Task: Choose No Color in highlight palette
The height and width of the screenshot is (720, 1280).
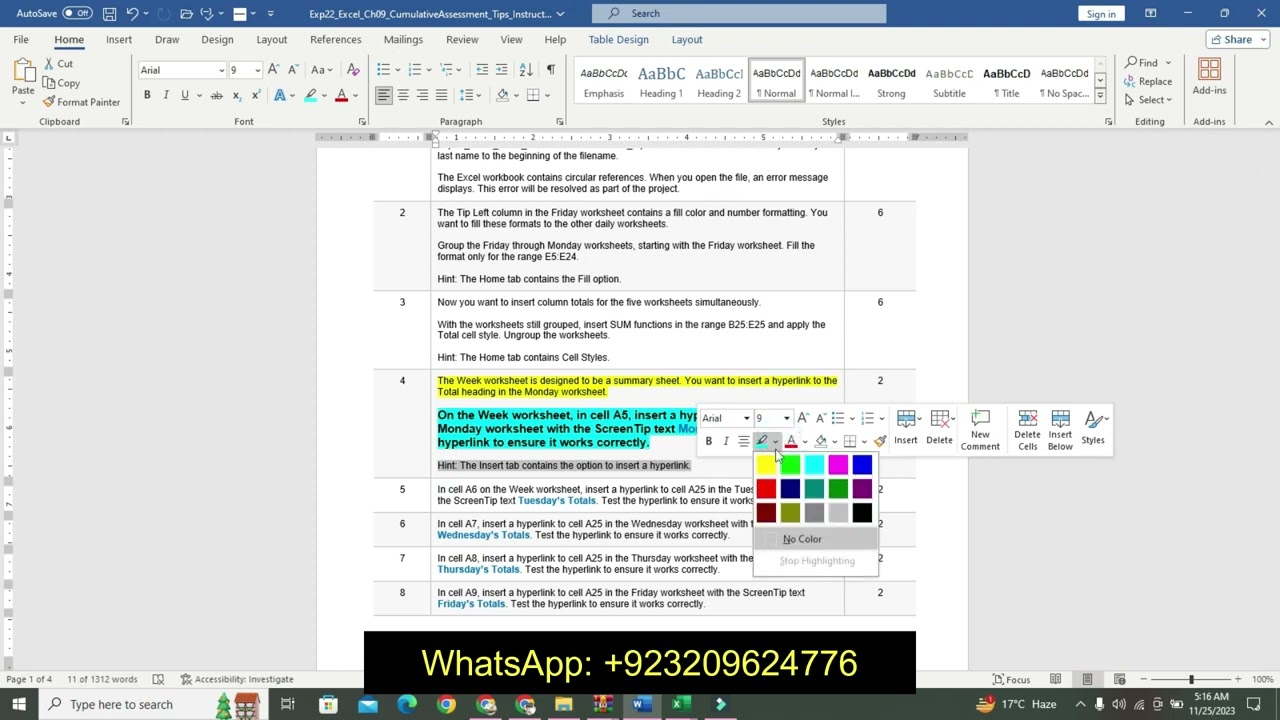Action: click(x=815, y=539)
